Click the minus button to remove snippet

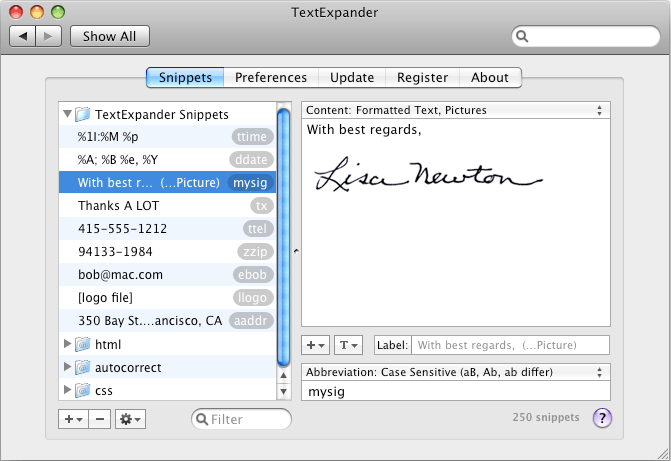(x=100, y=419)
